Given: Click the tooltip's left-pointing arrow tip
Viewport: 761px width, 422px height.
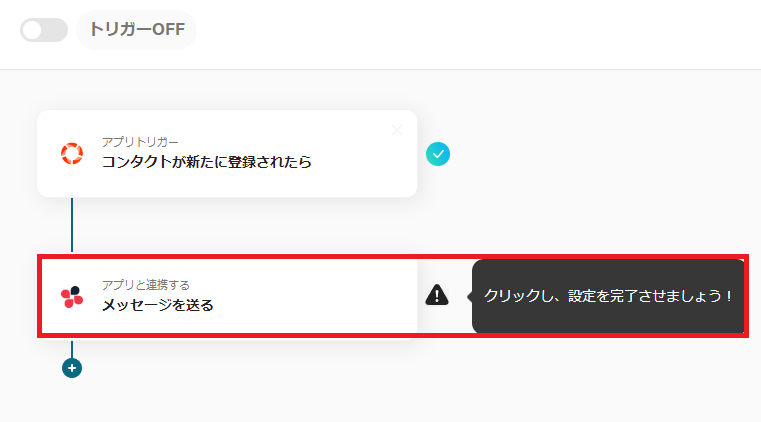Looking at the screenshot, I should 468,296.
